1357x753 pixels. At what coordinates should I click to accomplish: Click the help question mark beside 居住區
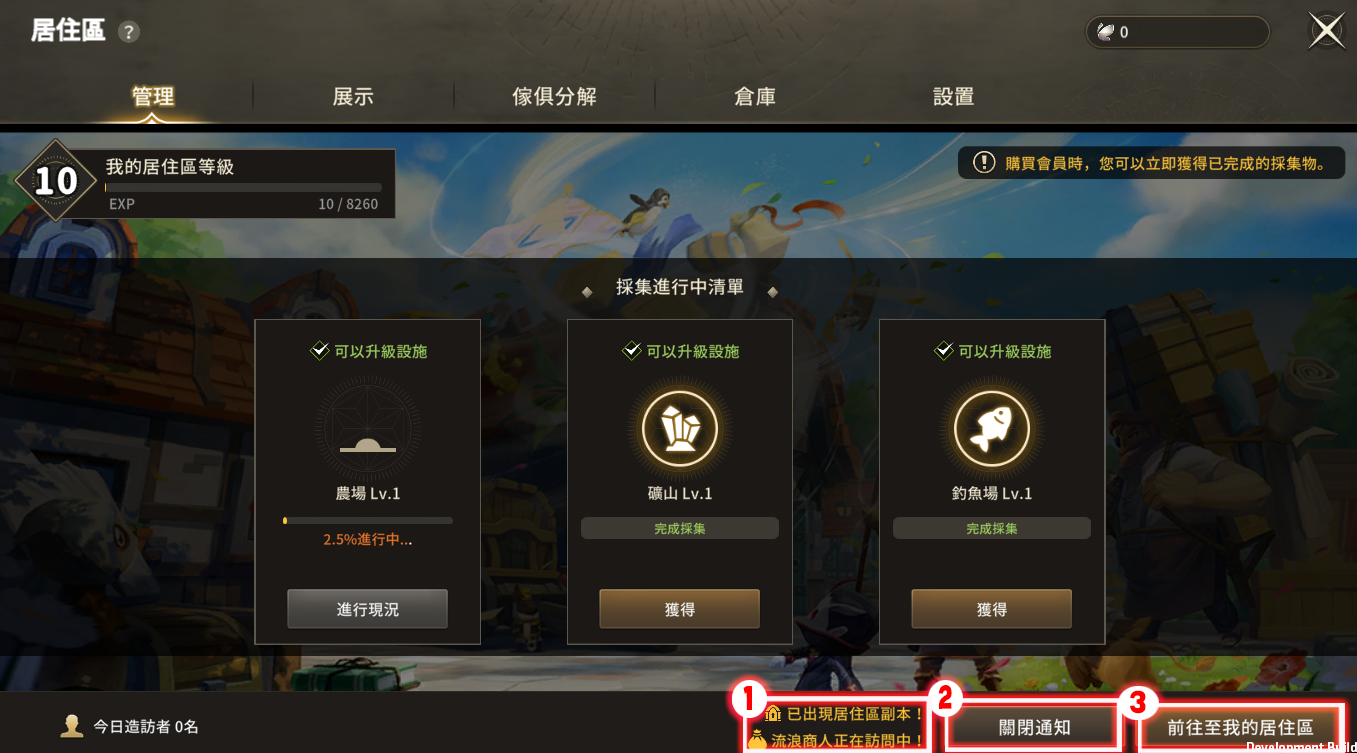128,32
